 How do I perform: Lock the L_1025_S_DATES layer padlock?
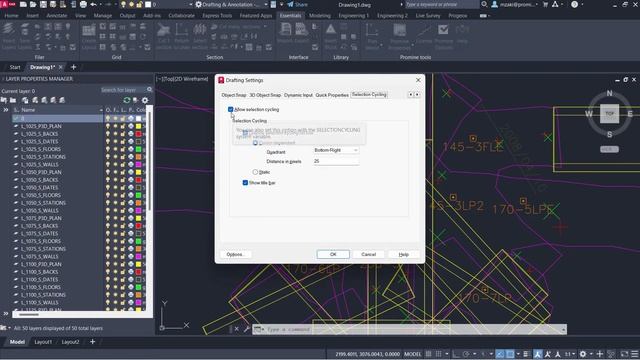(123, 142)
